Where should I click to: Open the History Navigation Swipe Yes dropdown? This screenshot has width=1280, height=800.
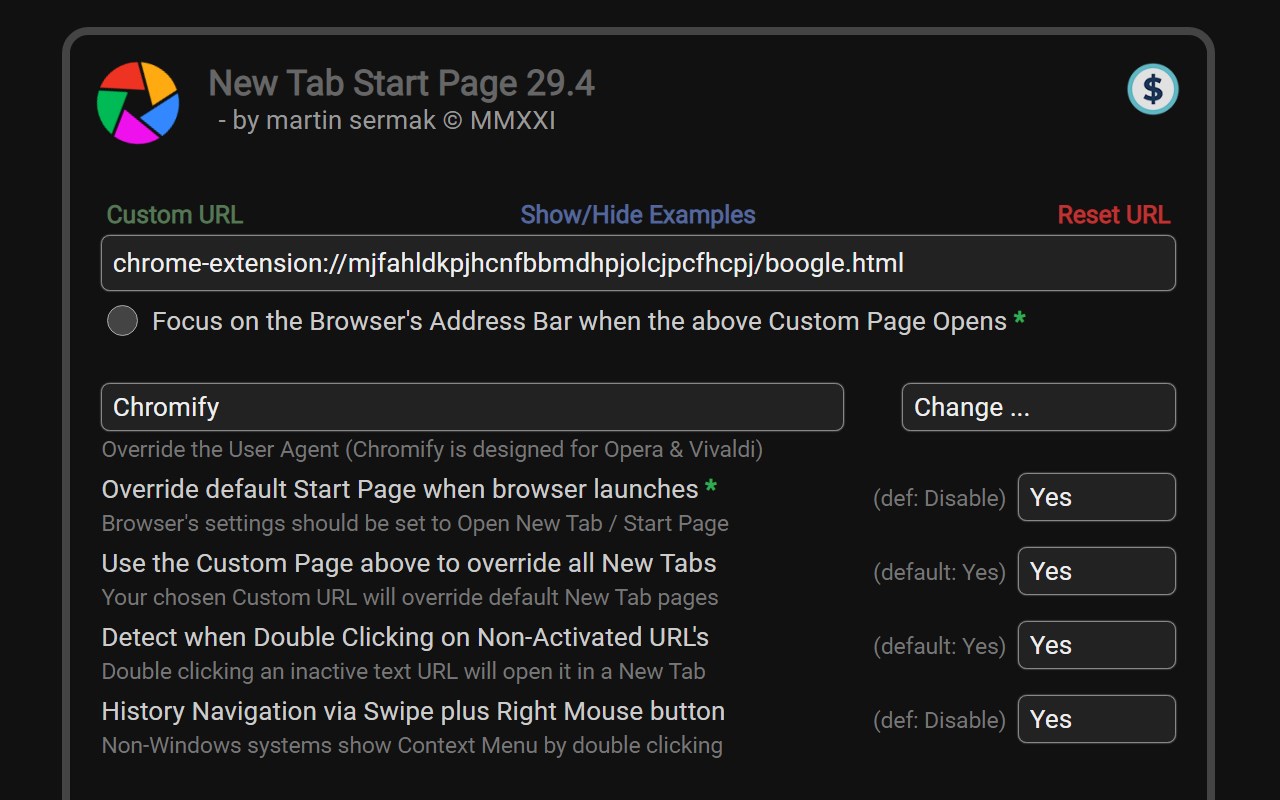[1096, 719]
